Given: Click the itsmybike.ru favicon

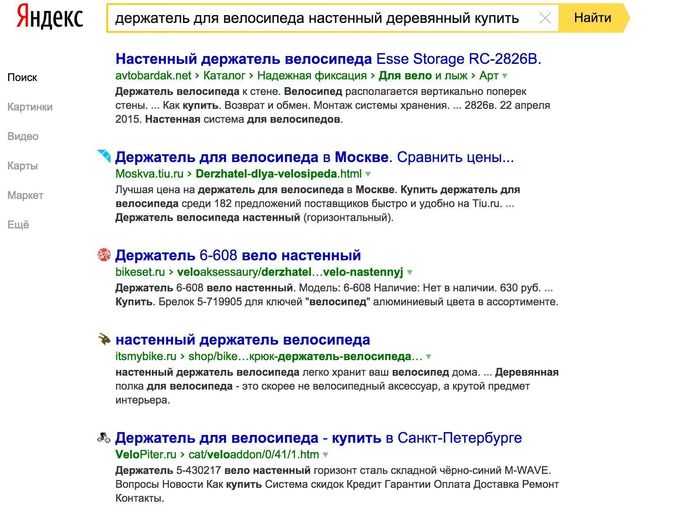Looking at the screenshot, I should 104,339.
